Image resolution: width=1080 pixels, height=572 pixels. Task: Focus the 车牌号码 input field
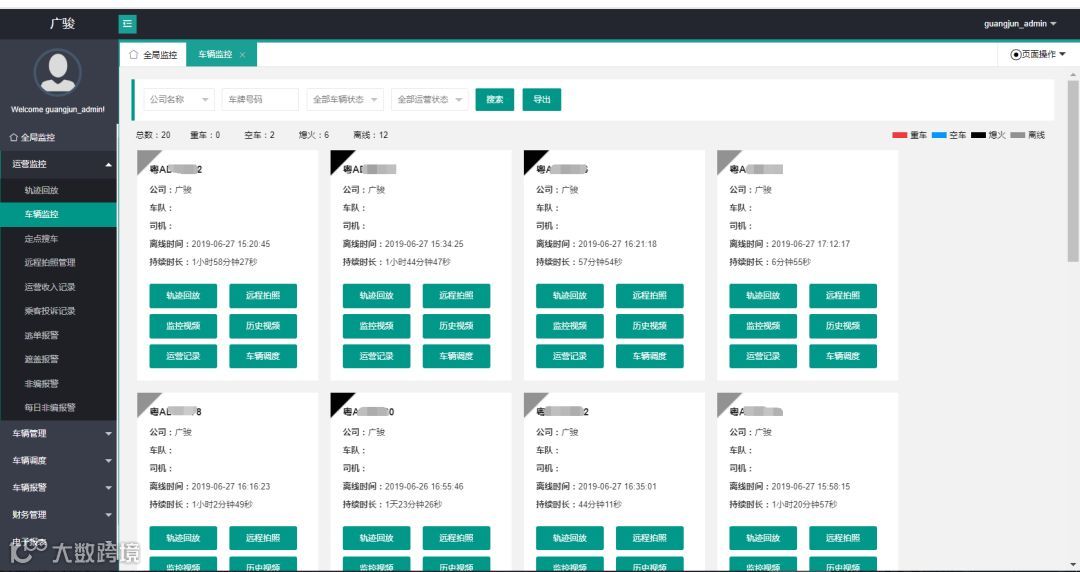pos(260,99)
